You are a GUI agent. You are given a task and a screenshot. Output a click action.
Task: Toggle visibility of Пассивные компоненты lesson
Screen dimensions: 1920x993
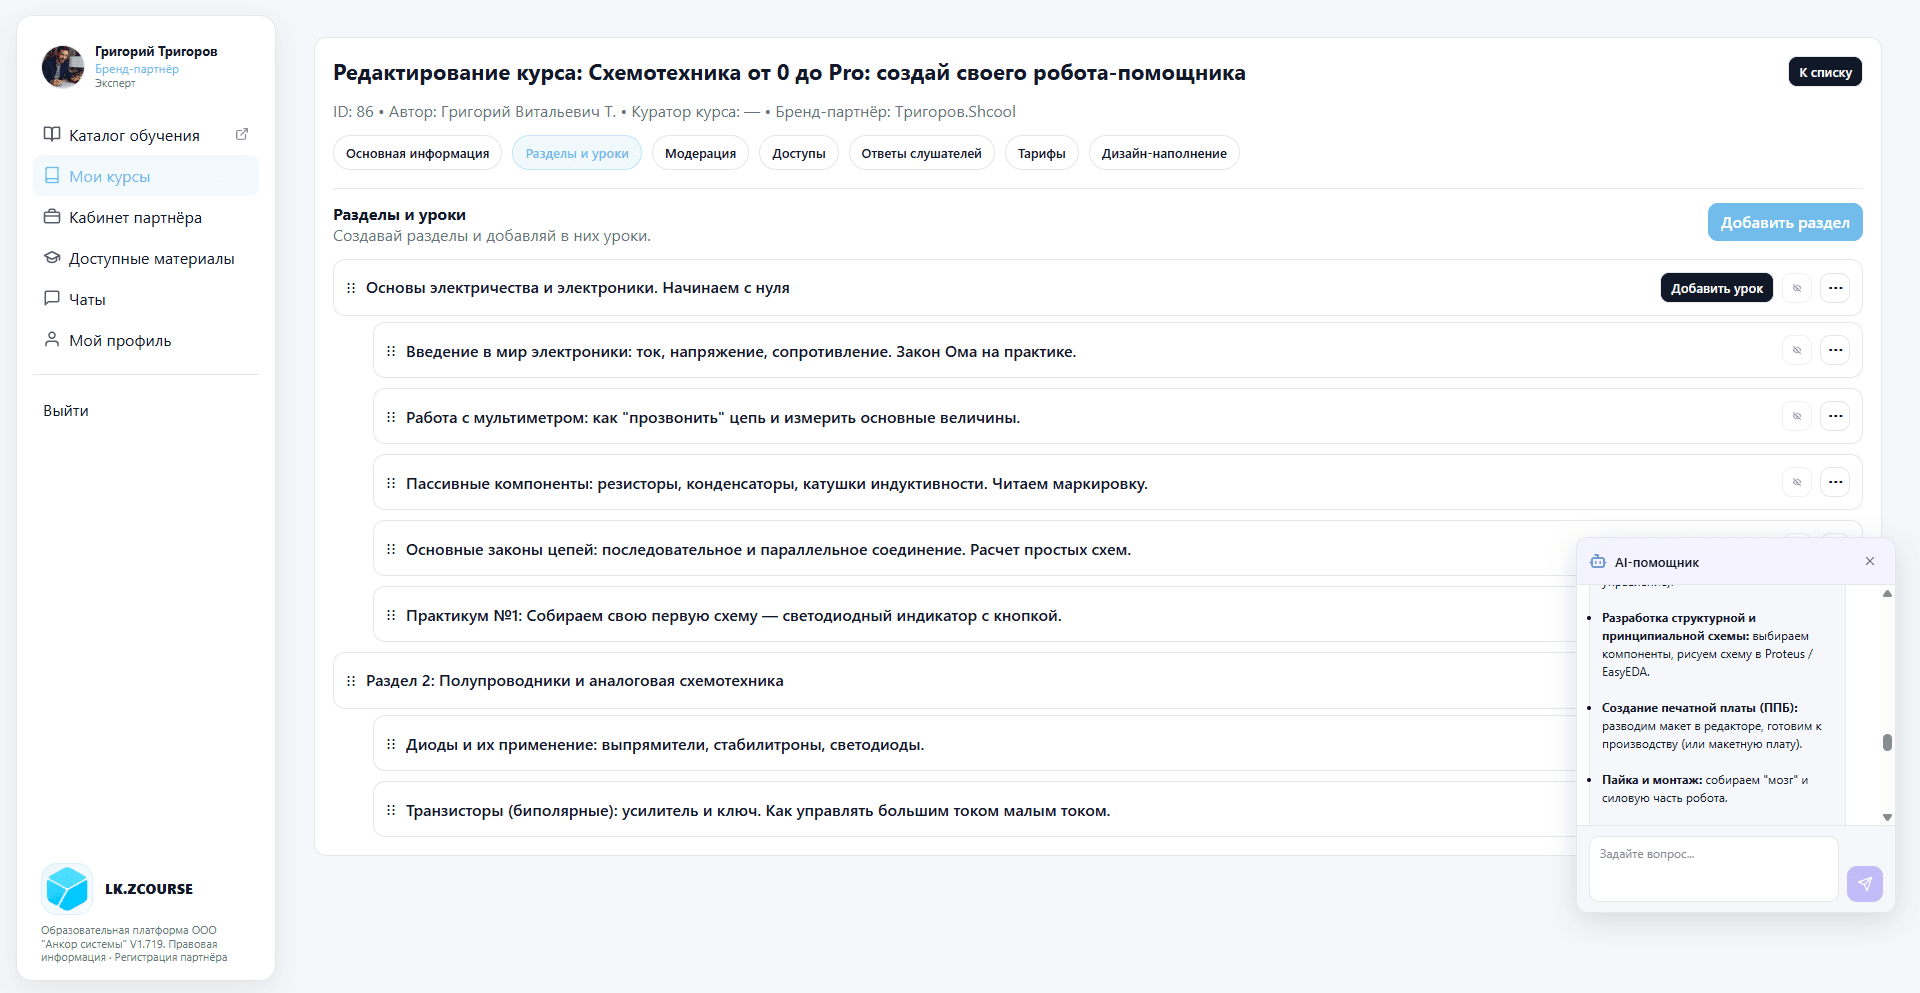point(1796,483)
